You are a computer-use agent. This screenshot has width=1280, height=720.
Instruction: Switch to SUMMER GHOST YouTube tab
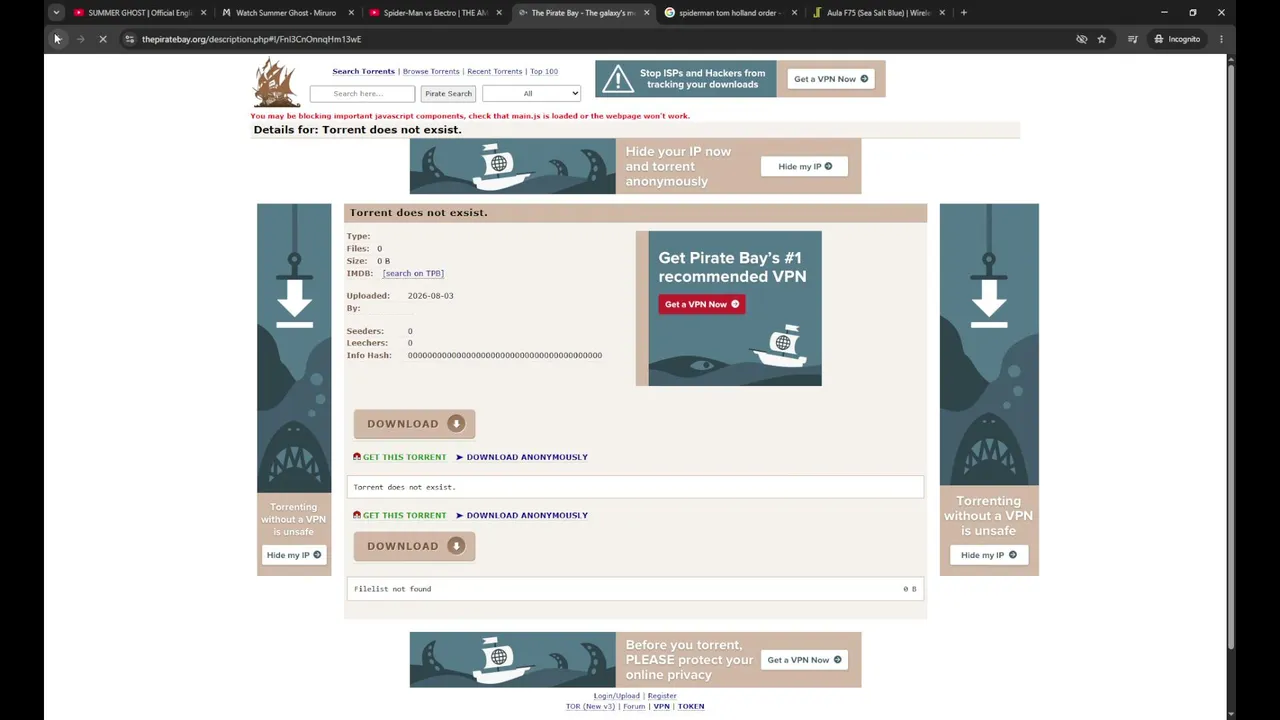click(x=140, y=13)
